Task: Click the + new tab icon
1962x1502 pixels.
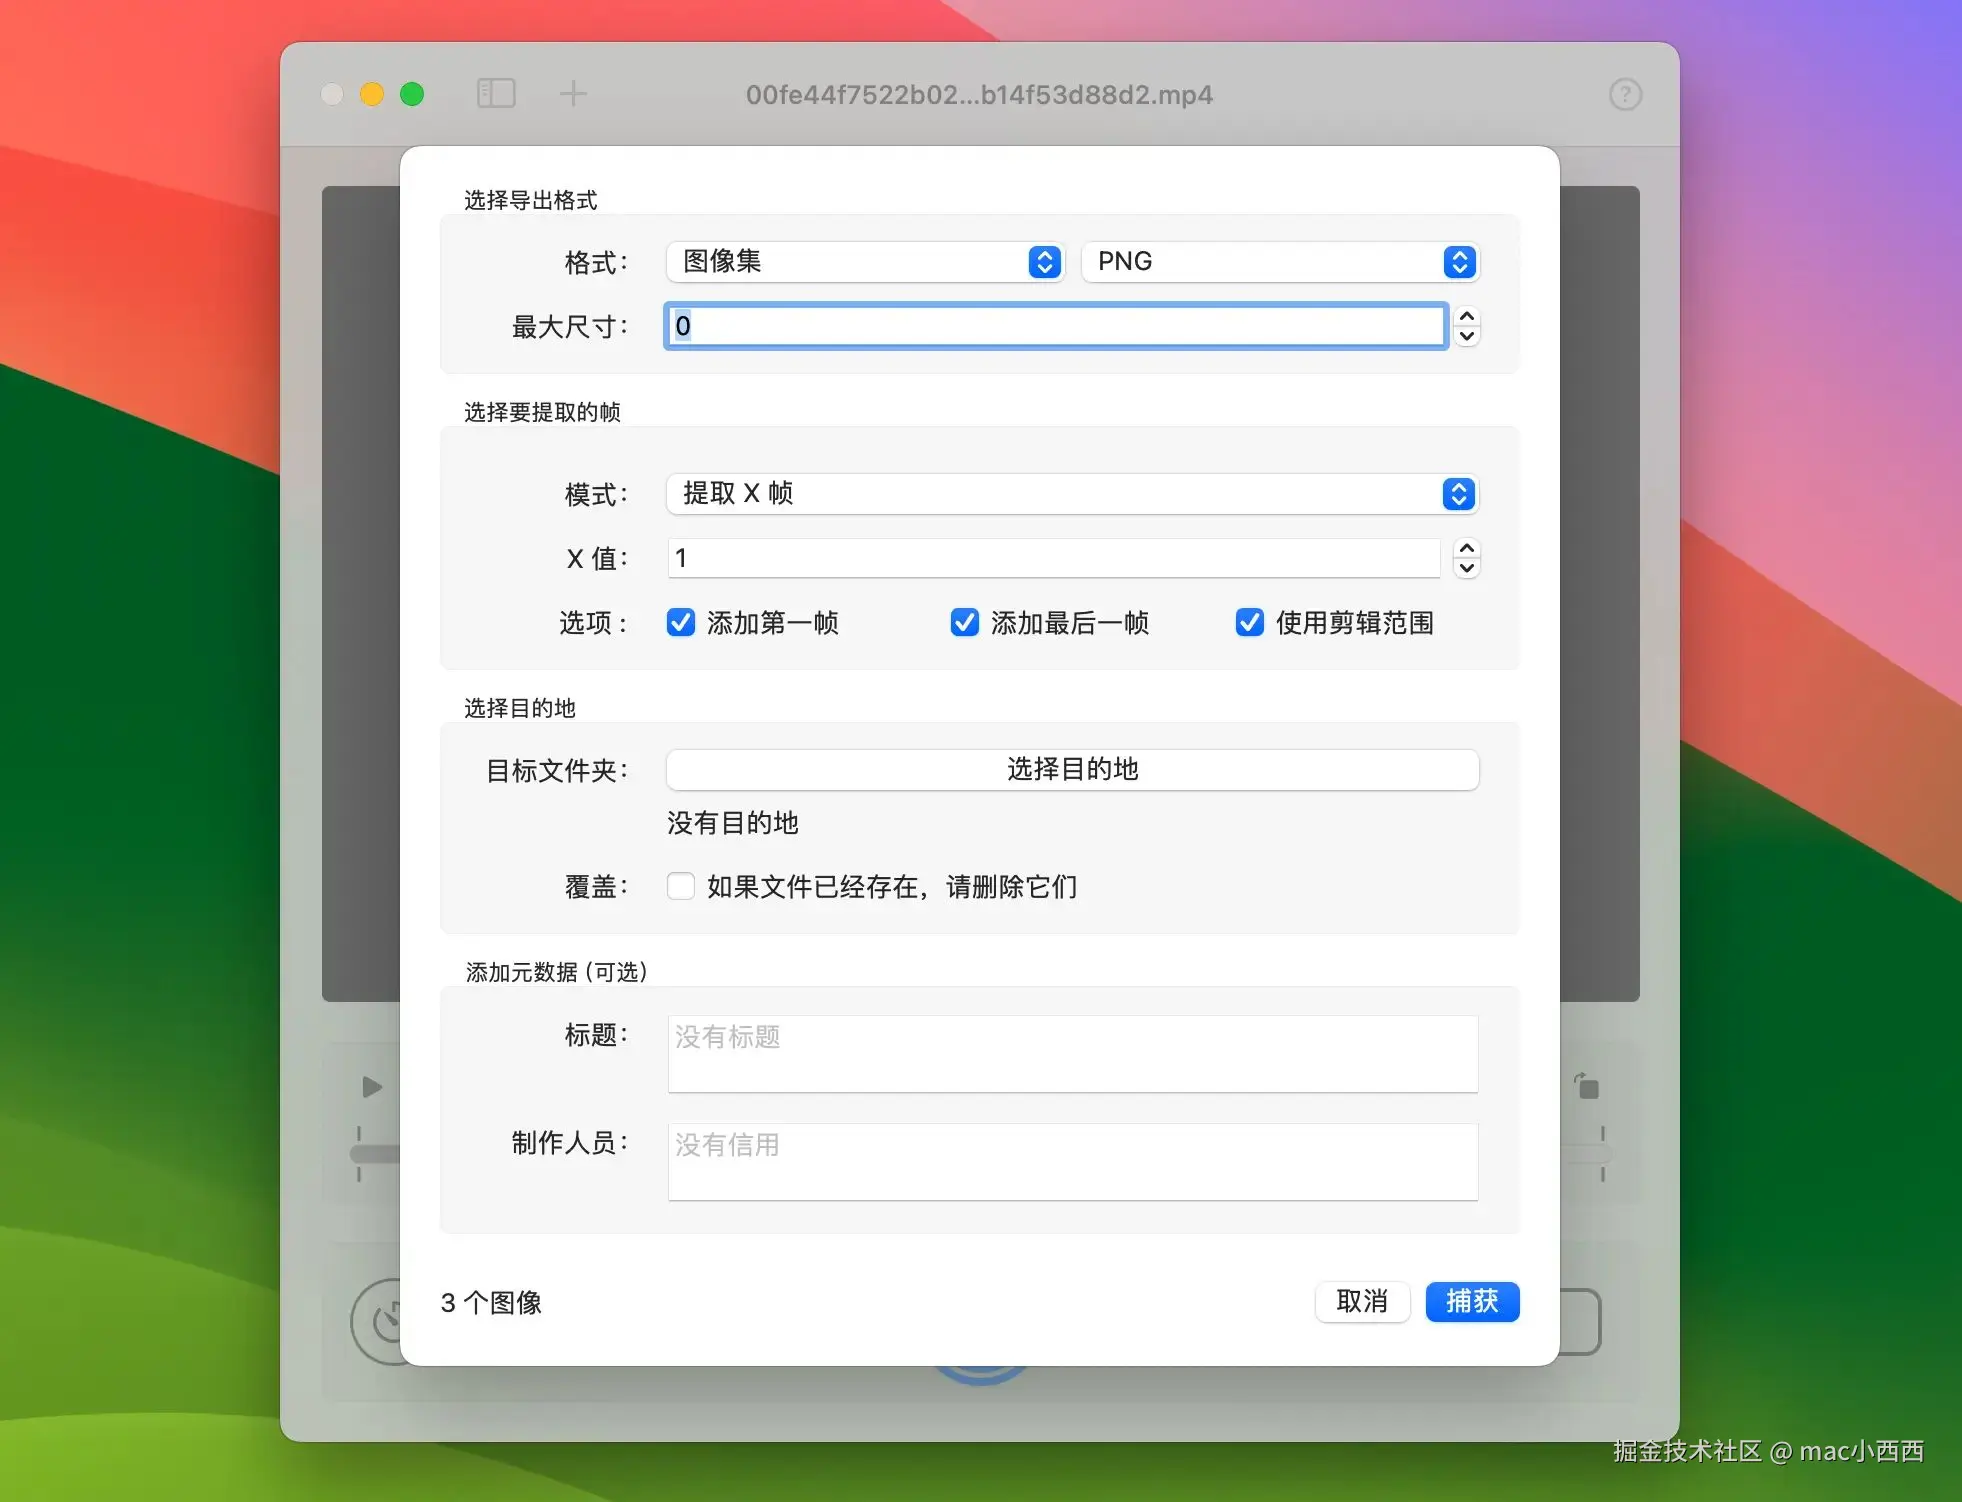Action: 572,93
